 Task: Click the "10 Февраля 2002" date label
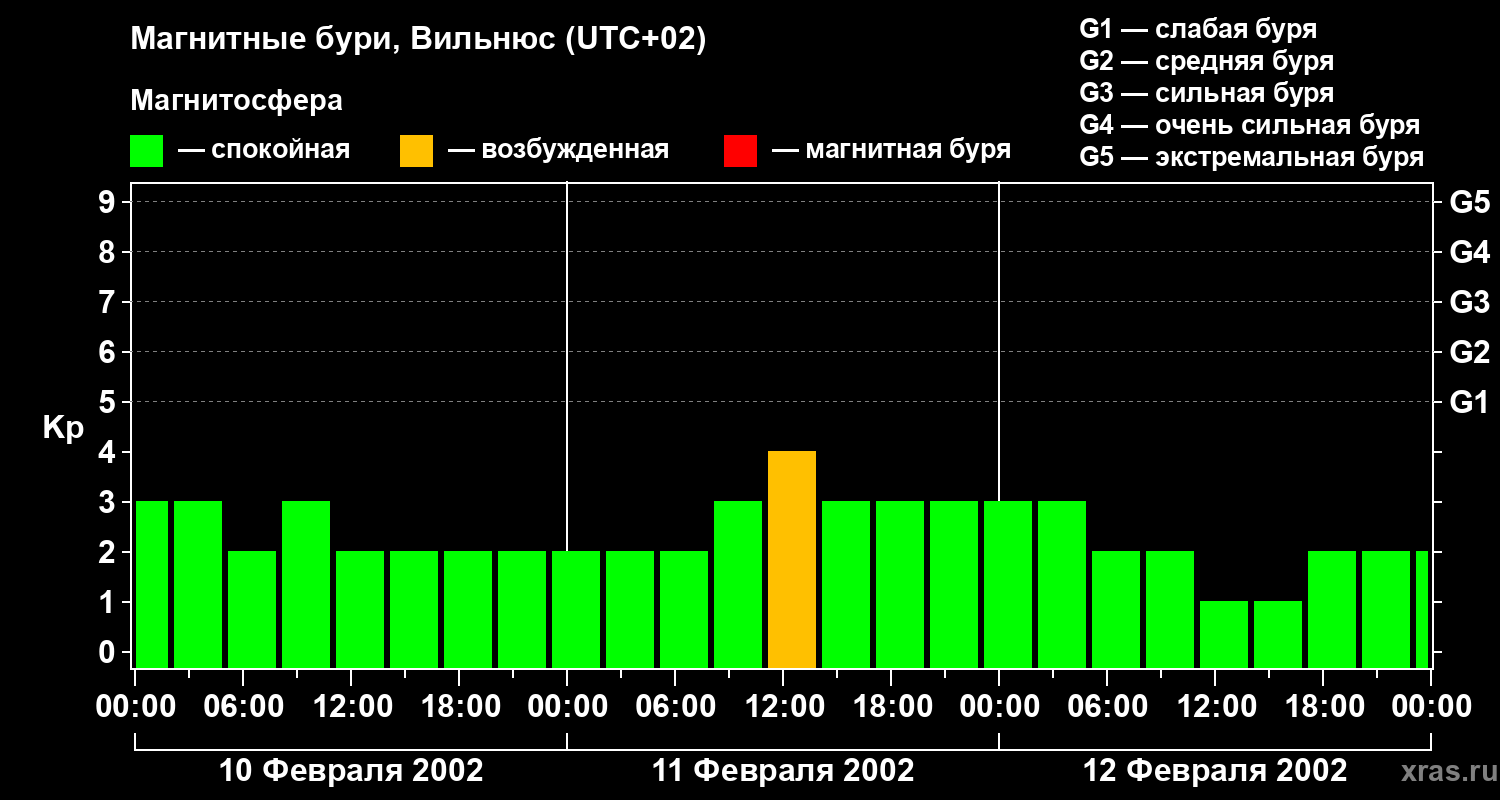tap(351, 770)
